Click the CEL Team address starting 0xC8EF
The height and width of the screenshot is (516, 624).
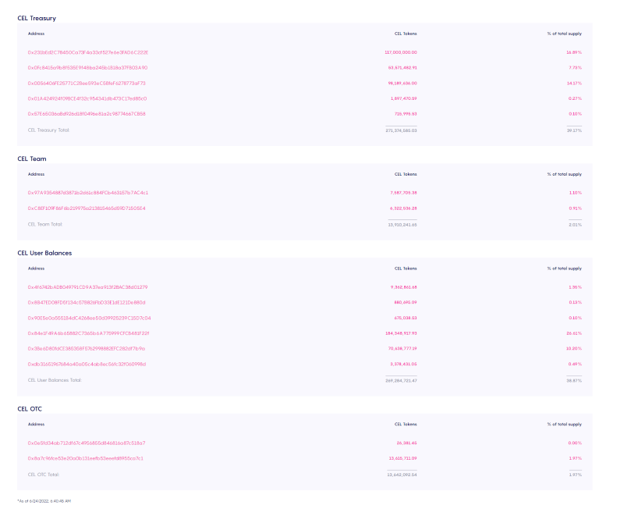(87, 208)
